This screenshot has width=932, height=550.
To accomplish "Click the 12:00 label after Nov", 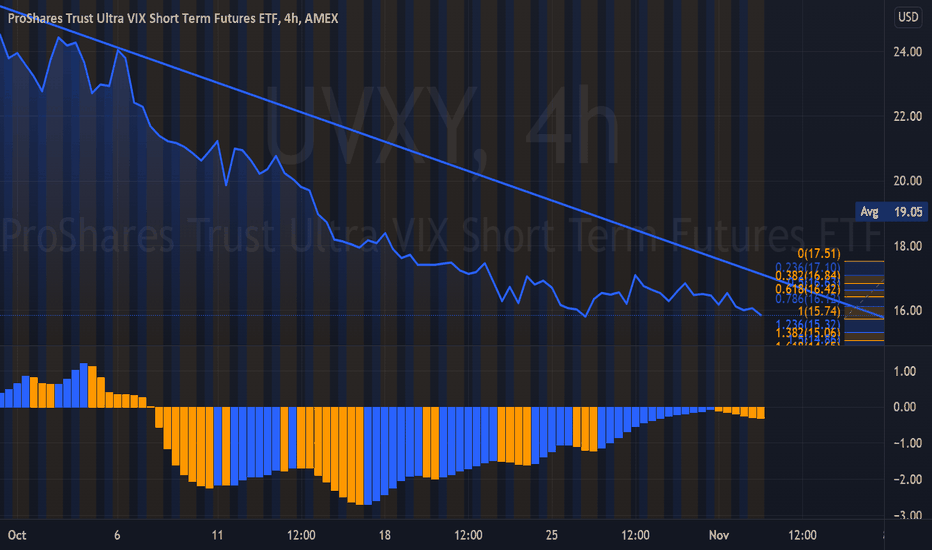I will point(802,535).
